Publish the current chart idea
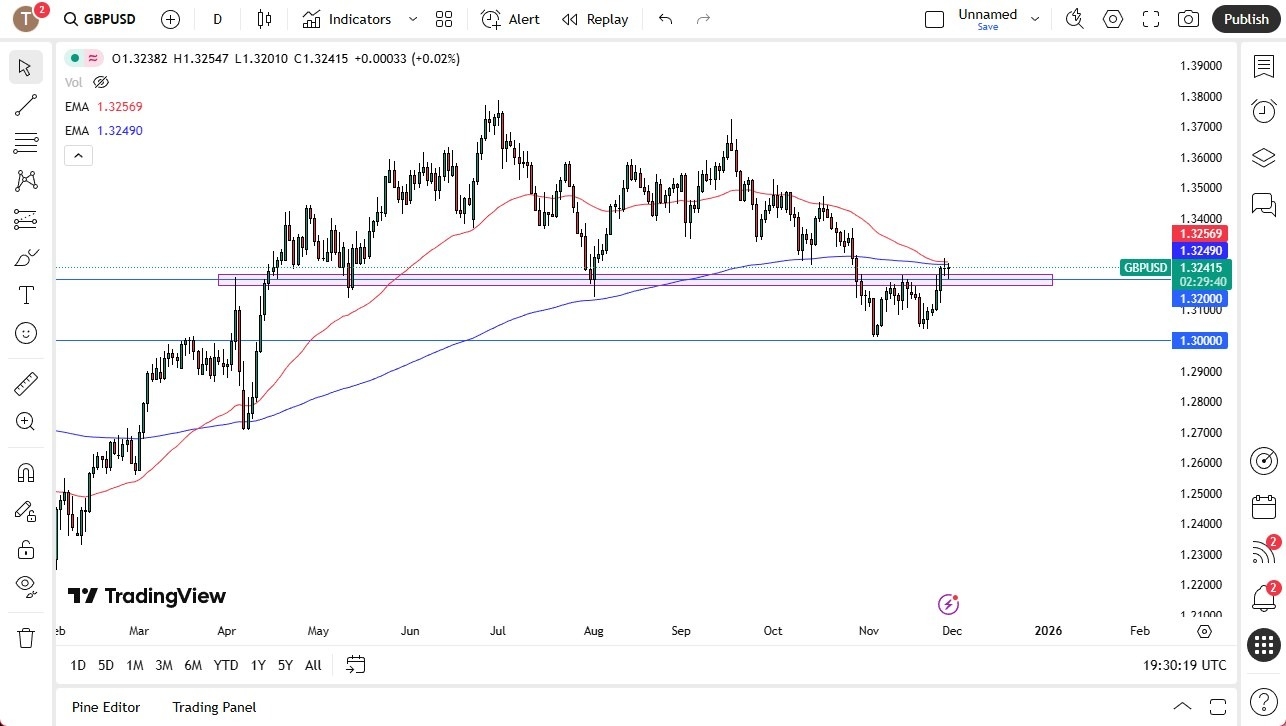1286x726 pixels. click(x=1245, y=18)
